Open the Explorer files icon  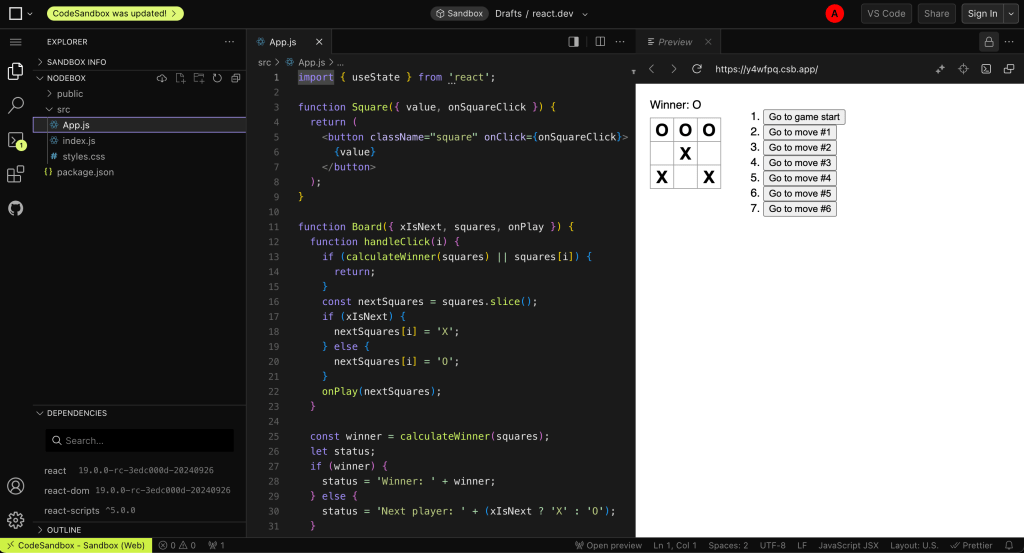(x=16, y=71)
